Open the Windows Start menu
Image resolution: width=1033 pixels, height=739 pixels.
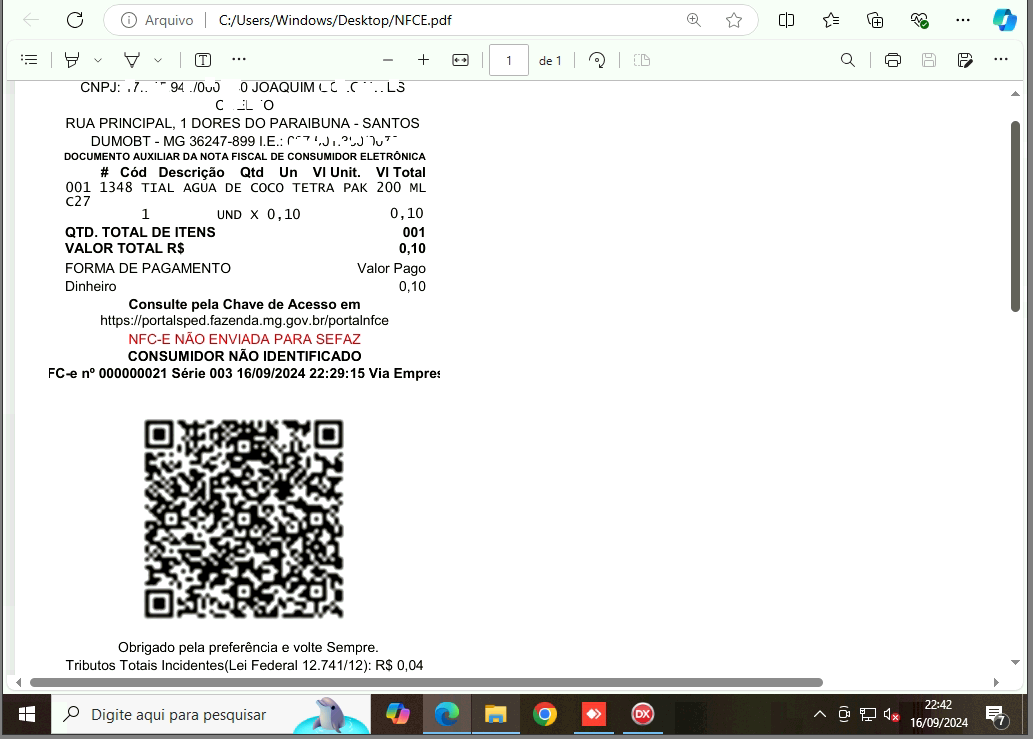26,715
